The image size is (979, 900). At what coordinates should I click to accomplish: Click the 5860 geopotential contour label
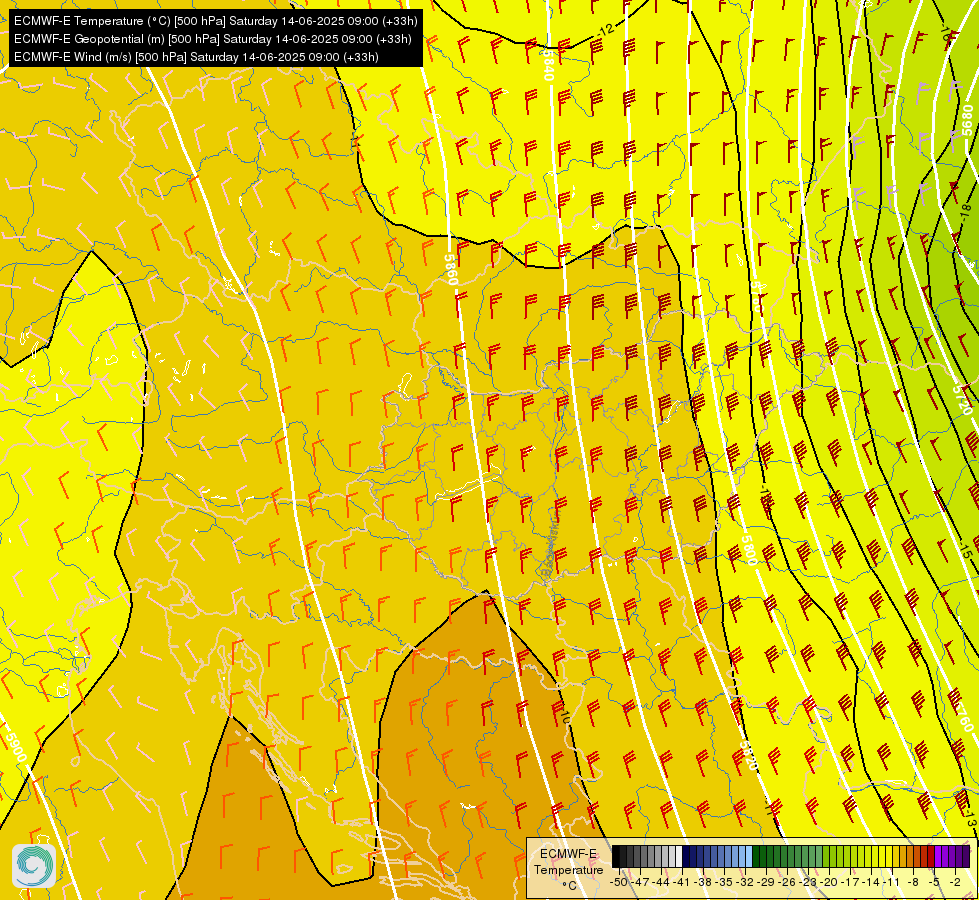451,269
